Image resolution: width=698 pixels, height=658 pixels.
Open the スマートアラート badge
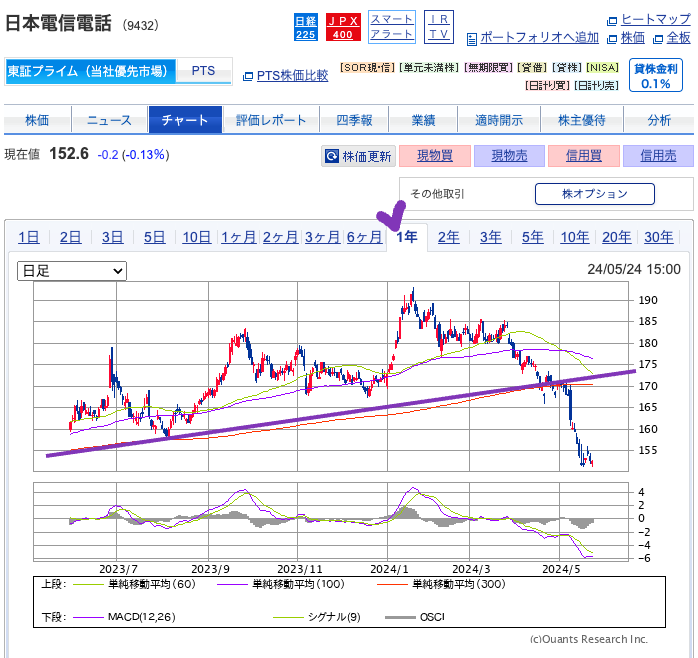[392, 27]
